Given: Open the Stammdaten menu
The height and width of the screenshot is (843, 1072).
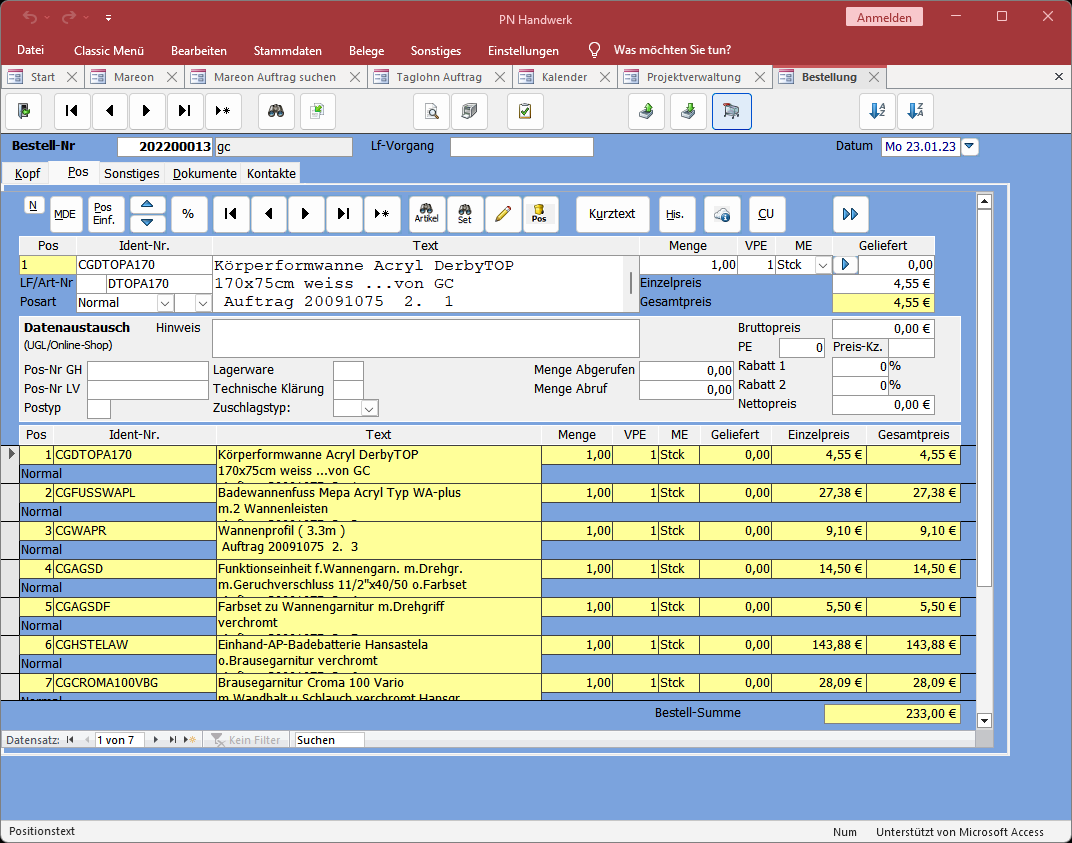Looking at the screenshot, I should [288, 50].
